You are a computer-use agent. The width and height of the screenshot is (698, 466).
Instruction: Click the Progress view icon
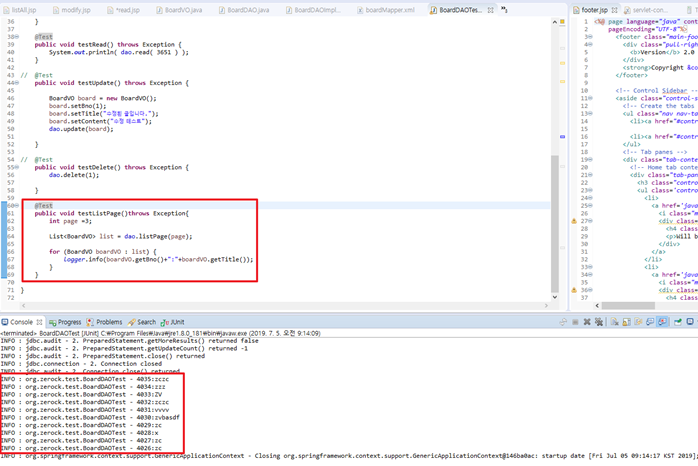pyautogui.click(x=53, y=322)
